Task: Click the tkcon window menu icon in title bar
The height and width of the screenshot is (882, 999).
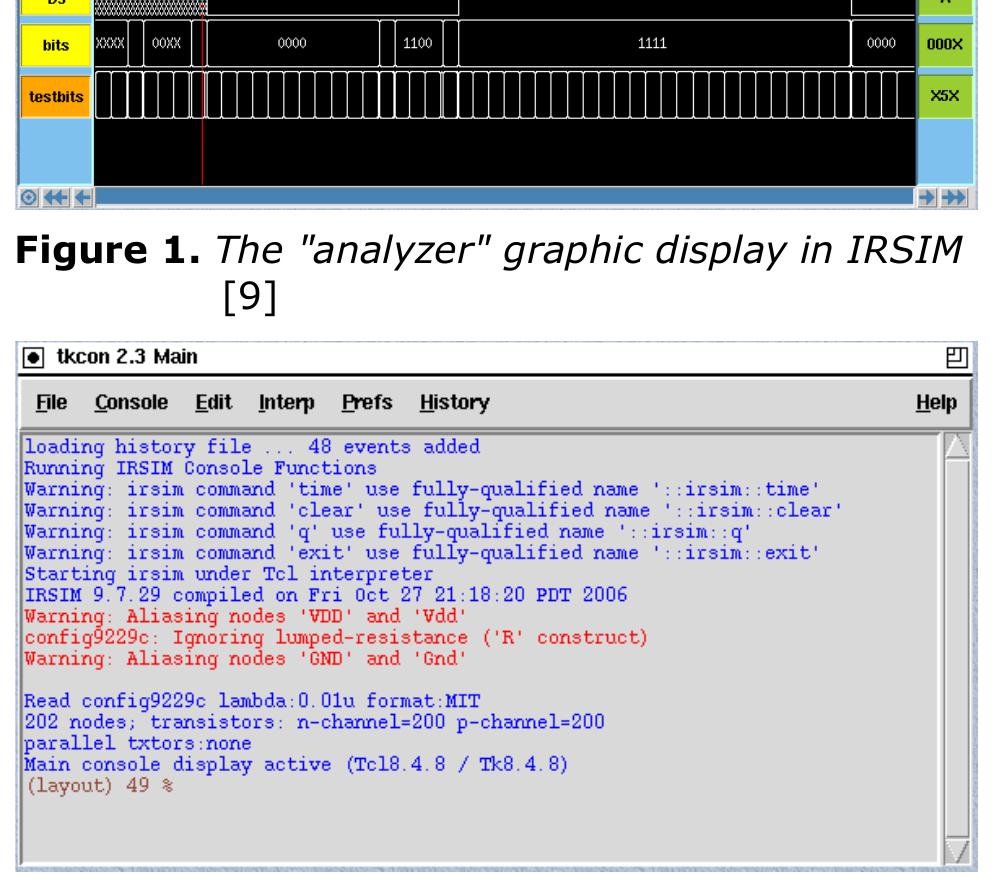Action: point(33,358)
